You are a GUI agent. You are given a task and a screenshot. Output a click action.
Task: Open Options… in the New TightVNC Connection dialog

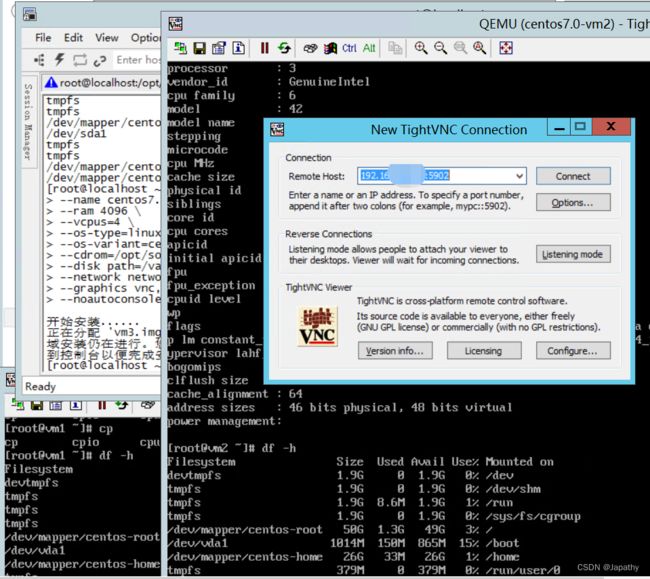click(x=573, y=203)
